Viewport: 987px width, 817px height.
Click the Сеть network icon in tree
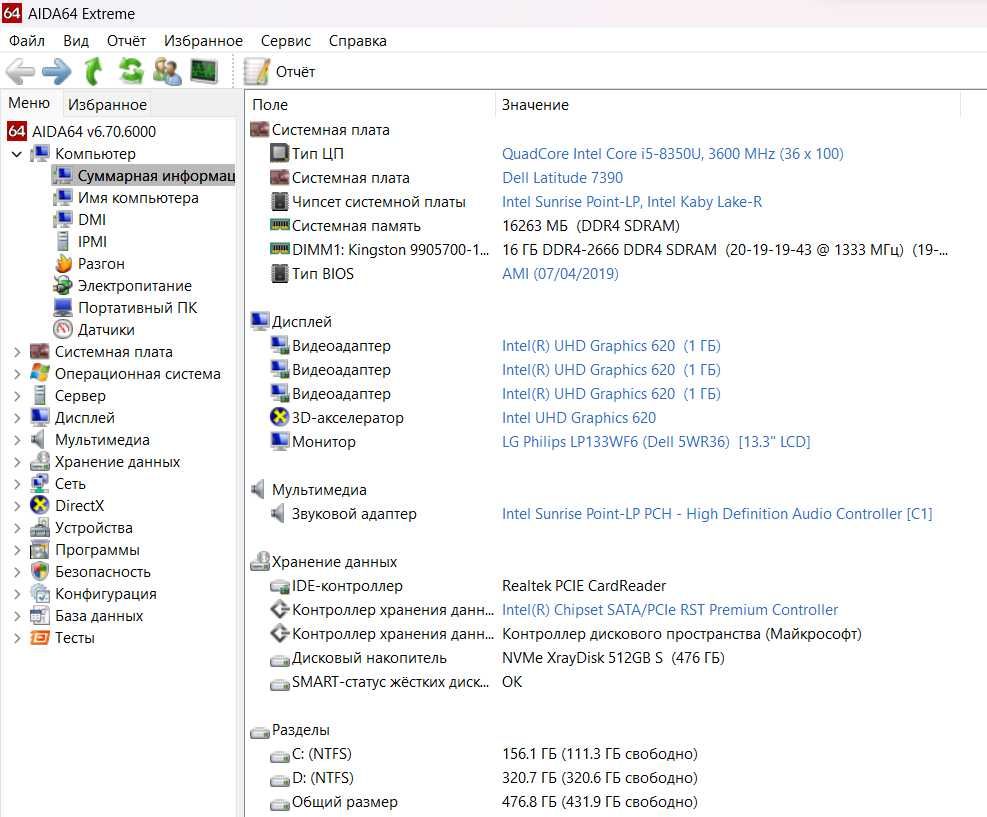click(40, 483)
